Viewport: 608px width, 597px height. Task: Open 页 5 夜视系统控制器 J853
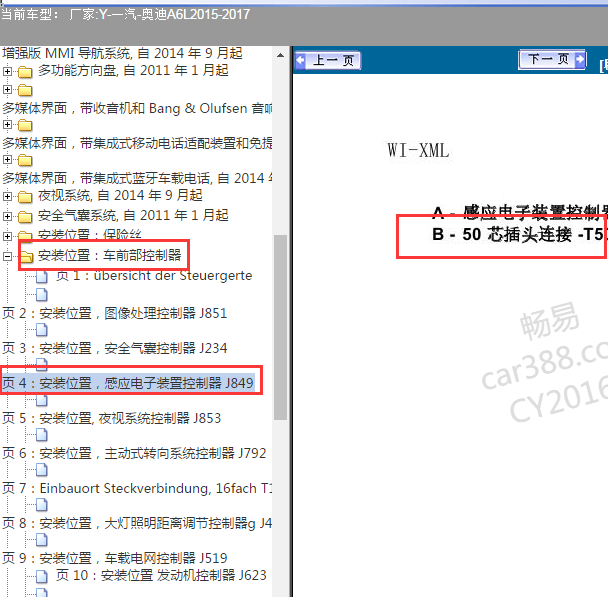[112, 418]
